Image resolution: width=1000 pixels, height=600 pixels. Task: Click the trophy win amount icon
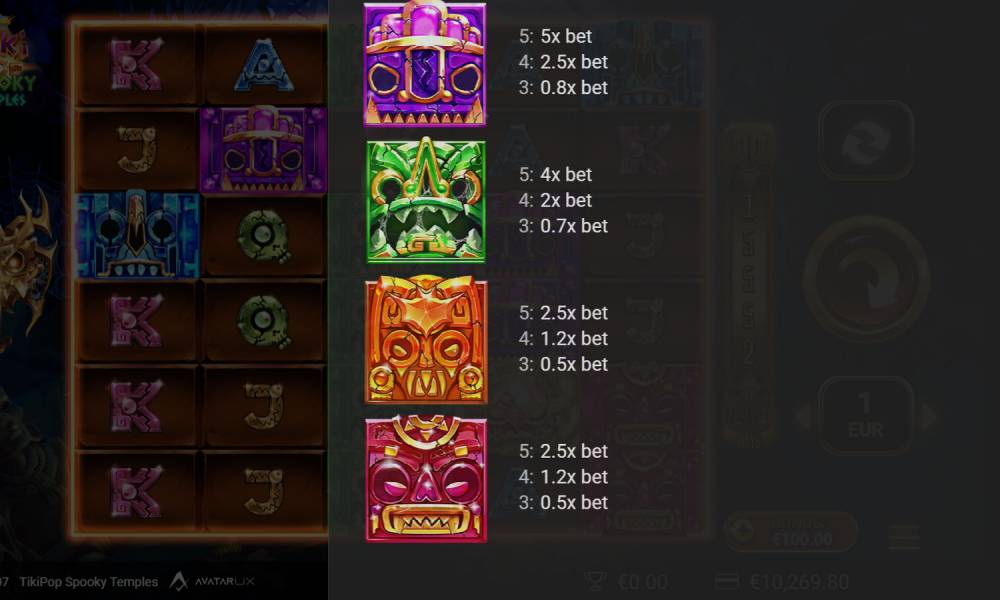pos(594,581)
